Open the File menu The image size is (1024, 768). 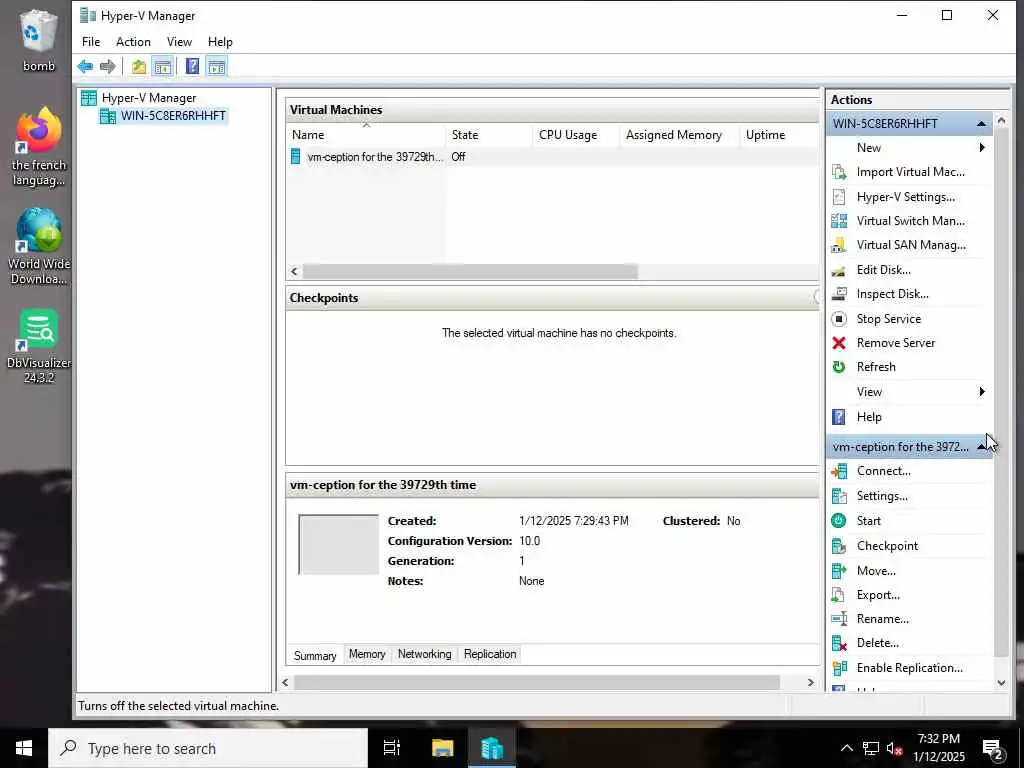91,42
